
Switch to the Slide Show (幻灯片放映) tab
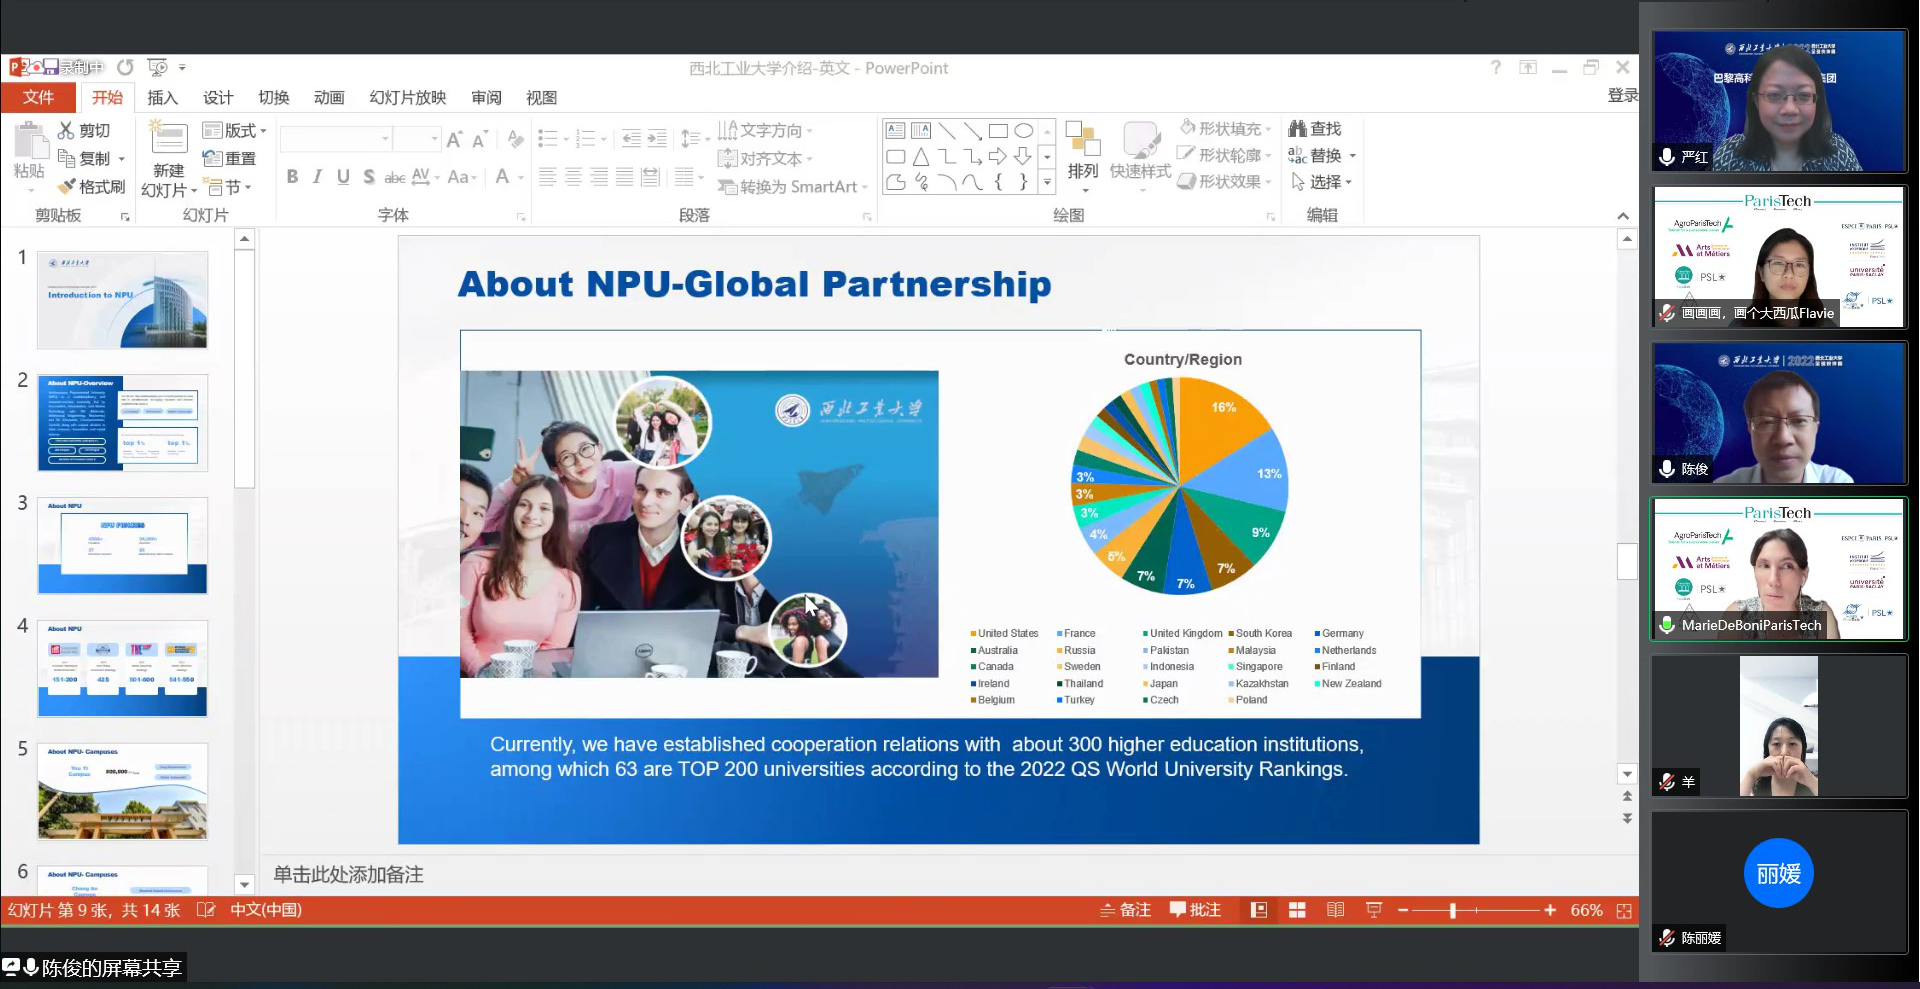[407, 98]
